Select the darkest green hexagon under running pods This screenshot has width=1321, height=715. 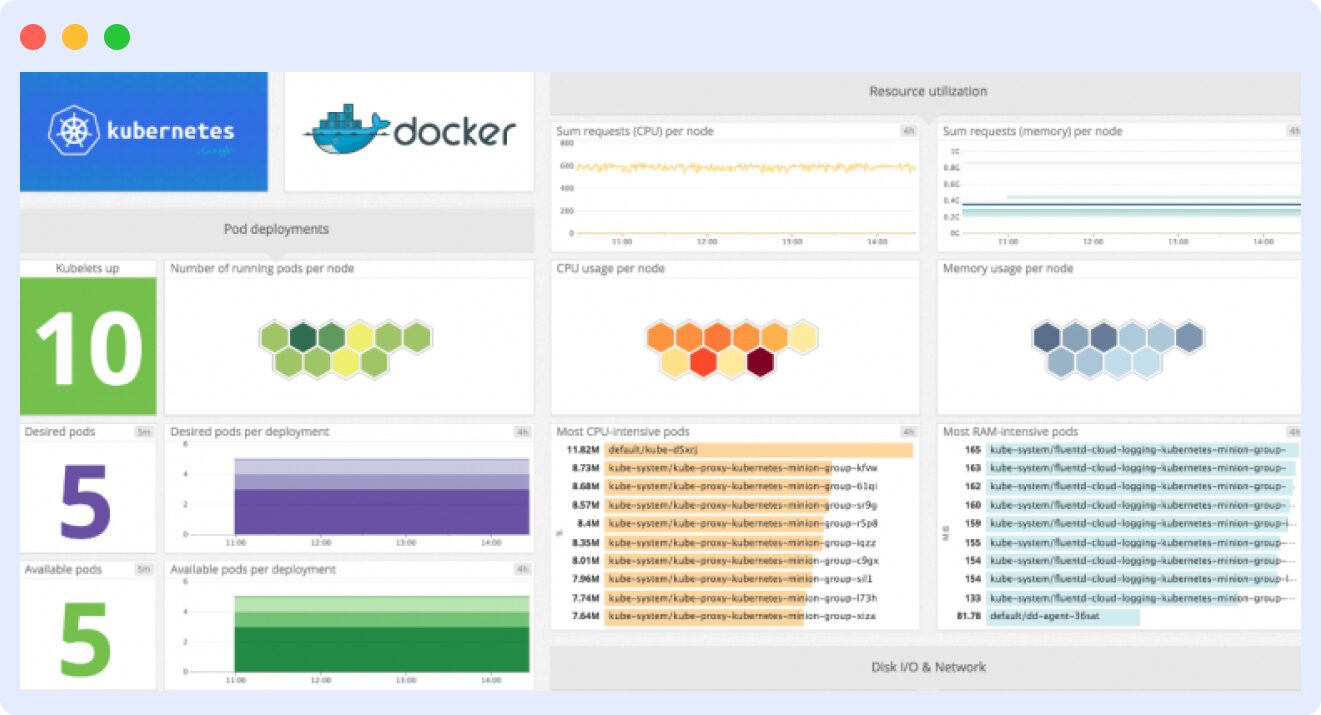click(x=302, y=337)
